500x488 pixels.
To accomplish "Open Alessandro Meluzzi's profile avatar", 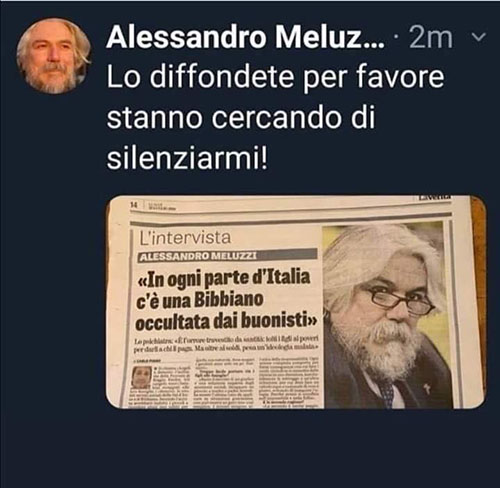I will (x=54, y=56).
